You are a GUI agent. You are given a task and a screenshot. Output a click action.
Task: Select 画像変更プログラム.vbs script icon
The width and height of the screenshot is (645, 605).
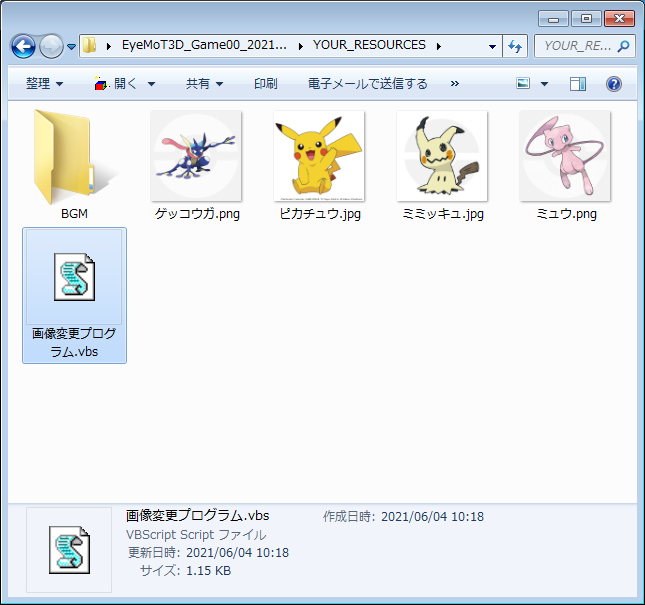[x=74, y=277]
